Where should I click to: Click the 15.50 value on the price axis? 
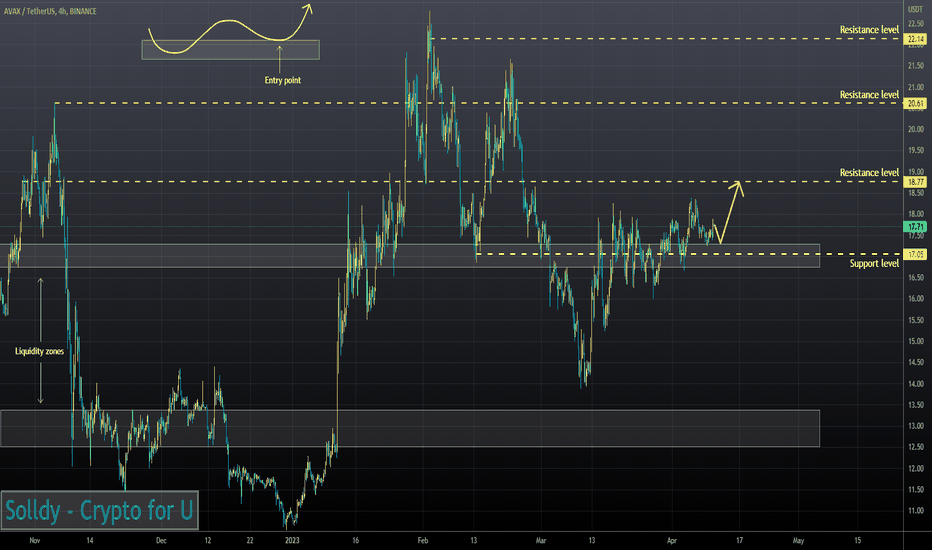click(915, 320)
